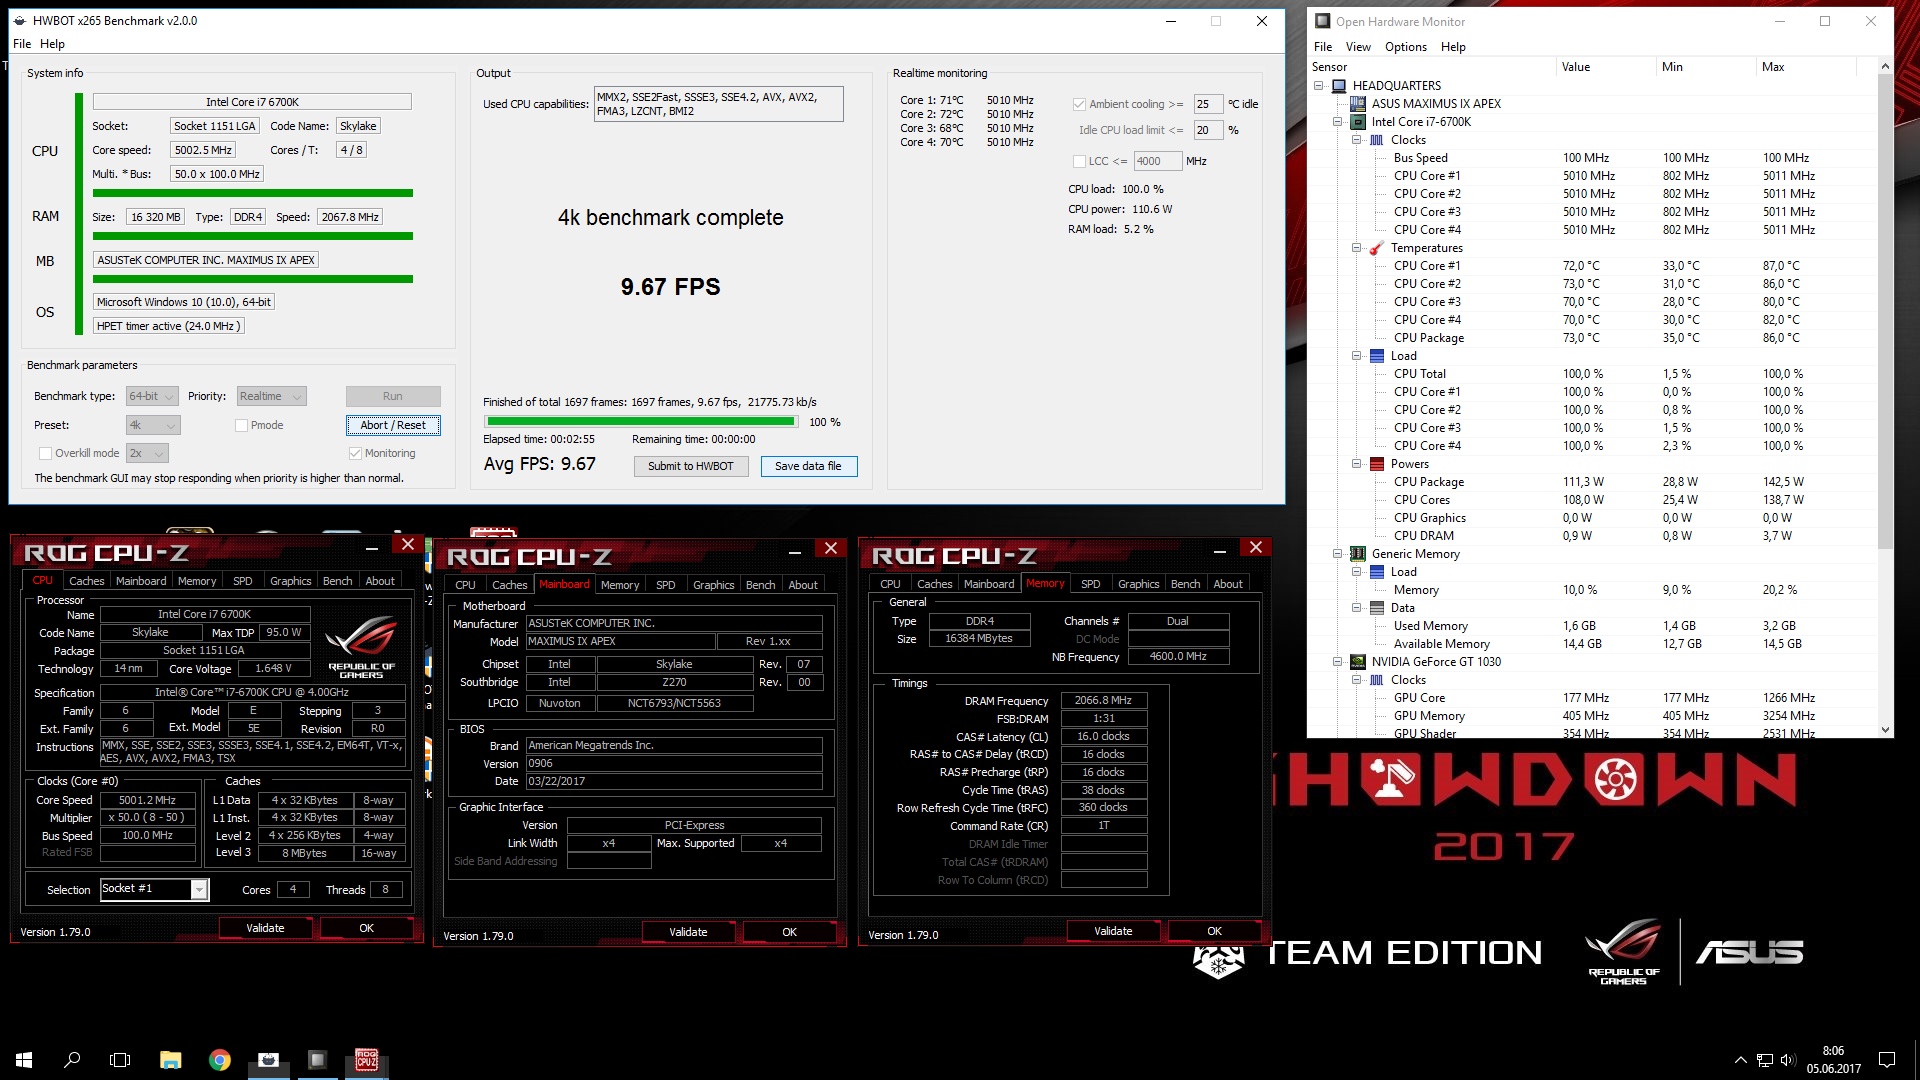Image resolution: width=1920 pixels, height=1080 pixels.
Task: Toggle the Monitoring checkbox
Action: 355,453
